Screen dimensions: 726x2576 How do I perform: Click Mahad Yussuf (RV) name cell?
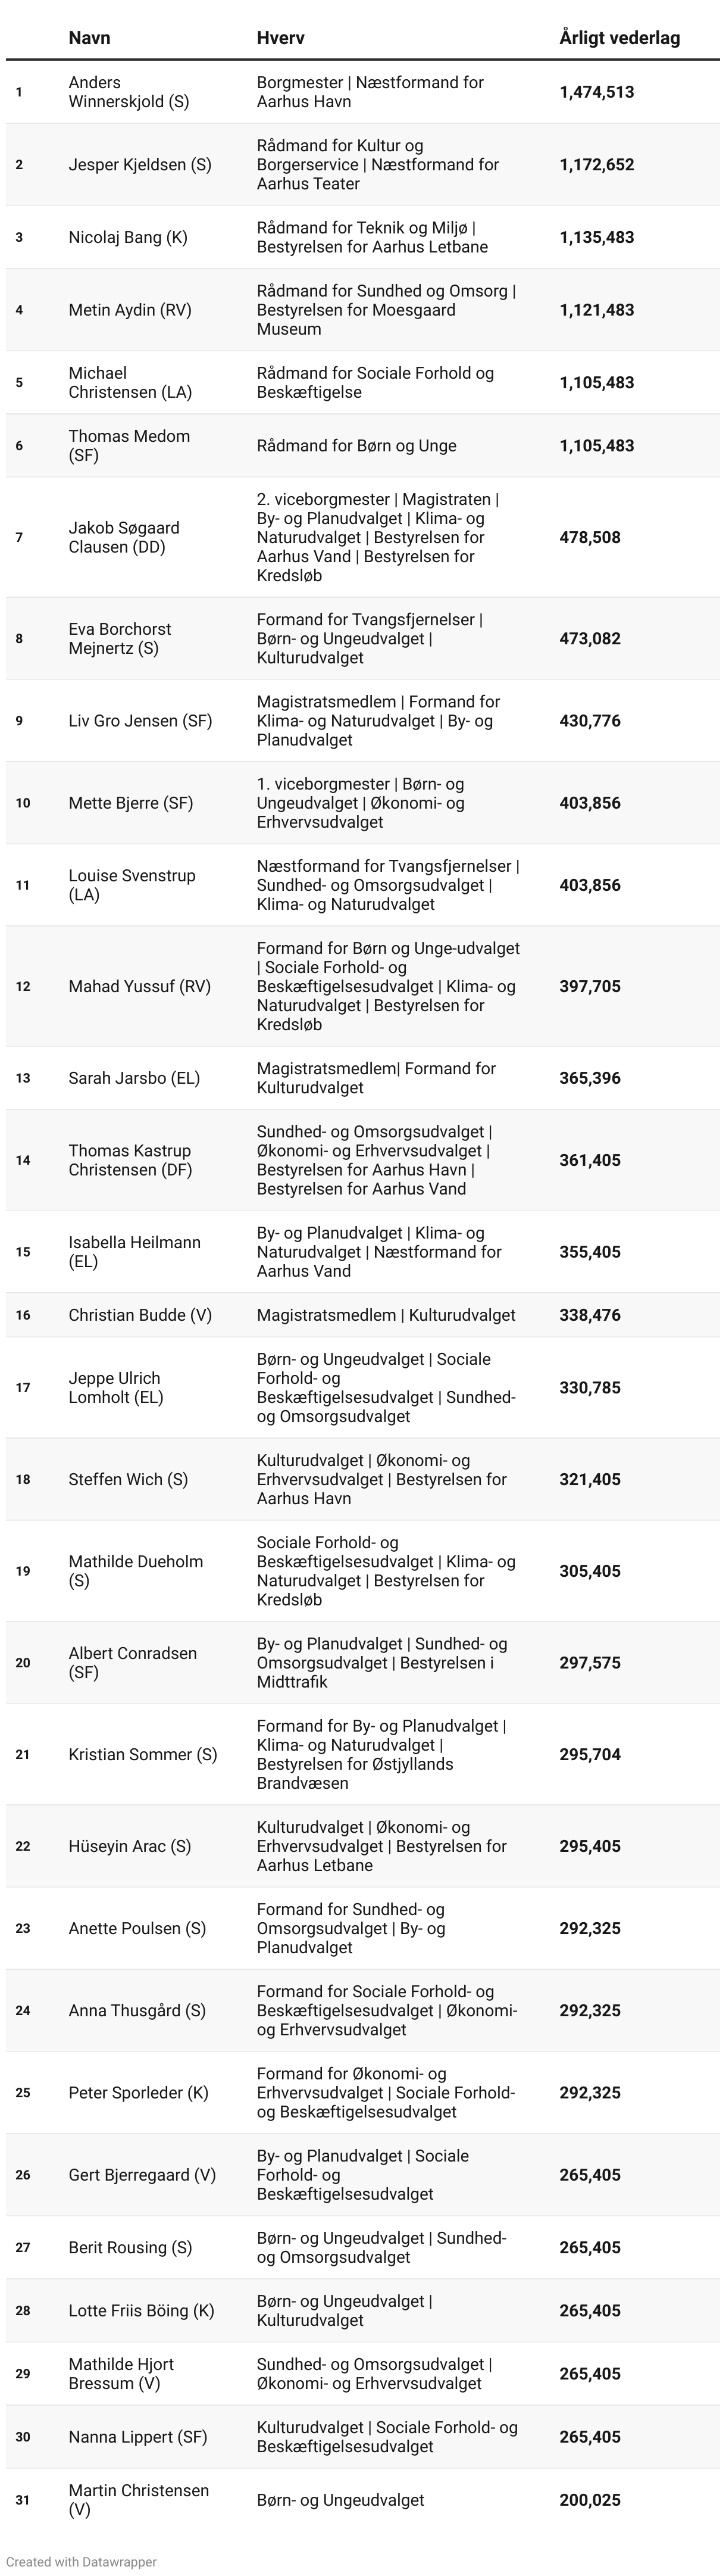click(140, 986)
